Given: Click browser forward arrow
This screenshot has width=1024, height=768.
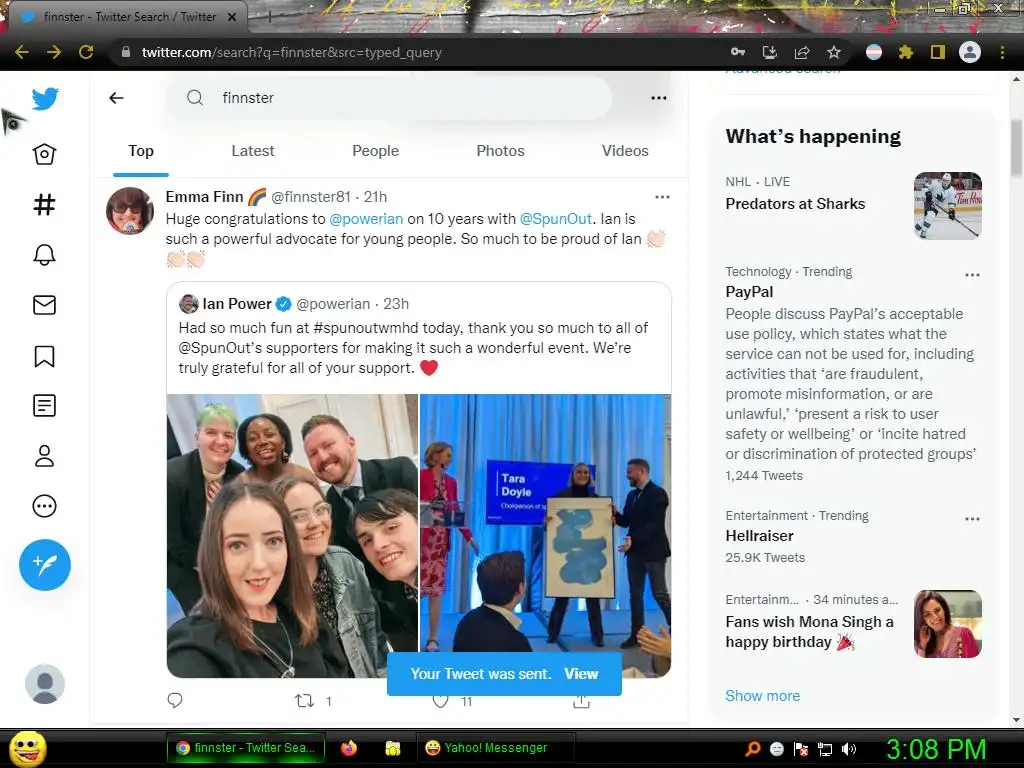Looking at the screenshot, I should pyautogui.click(x=54, y=52).
